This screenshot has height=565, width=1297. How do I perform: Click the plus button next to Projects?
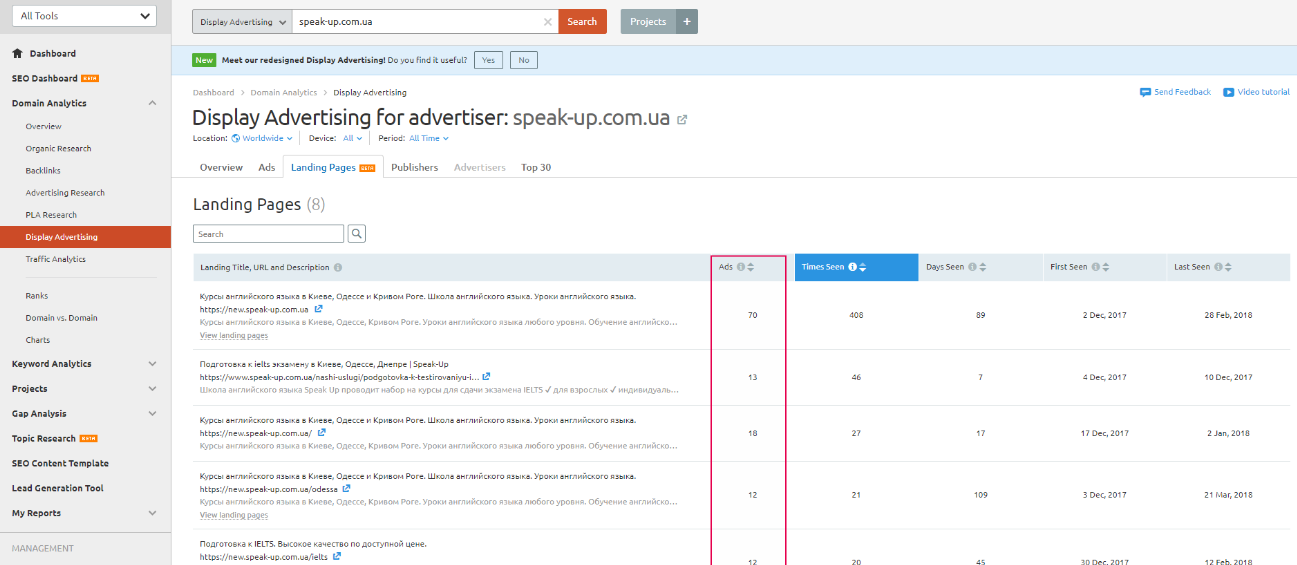(687, 21)
